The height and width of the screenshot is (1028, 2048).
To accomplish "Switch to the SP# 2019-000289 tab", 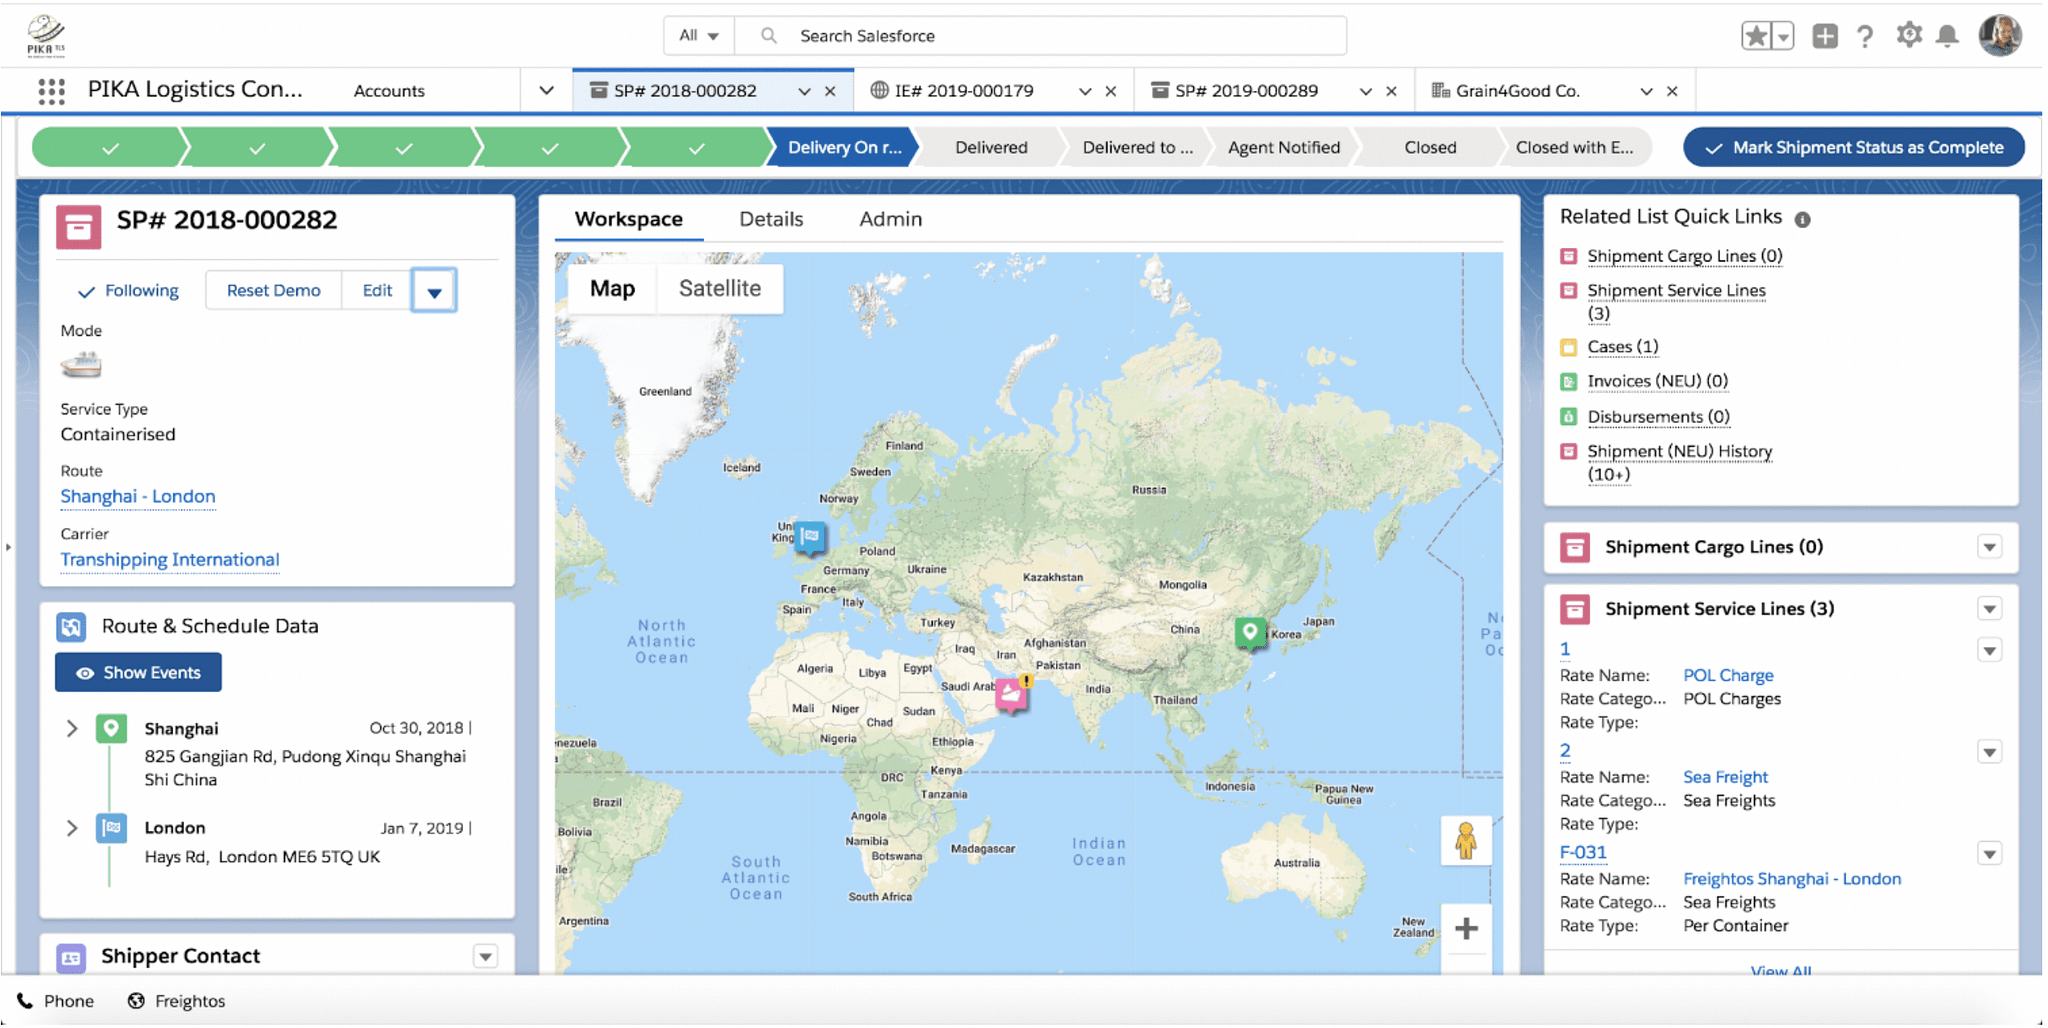I will point(1246,91).
